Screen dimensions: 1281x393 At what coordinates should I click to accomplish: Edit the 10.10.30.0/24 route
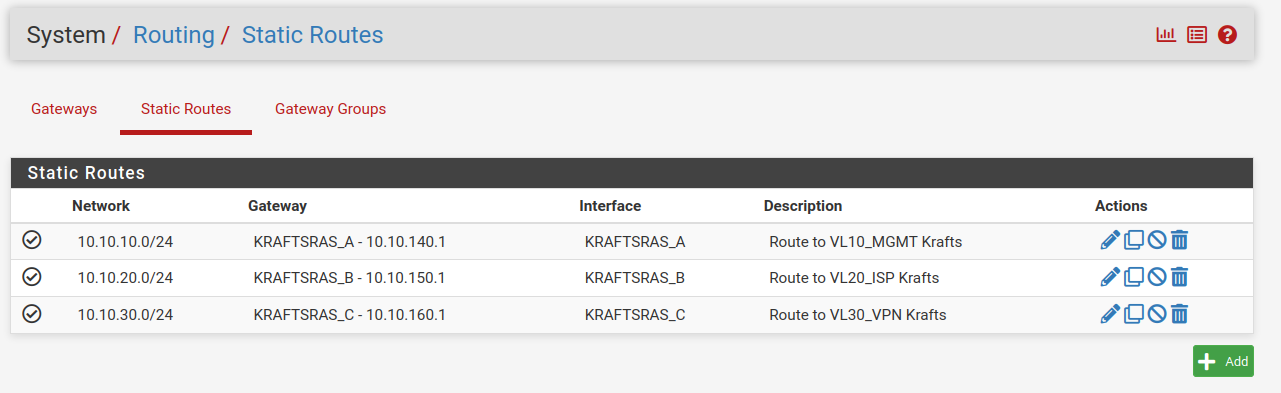pos(1110,314)
